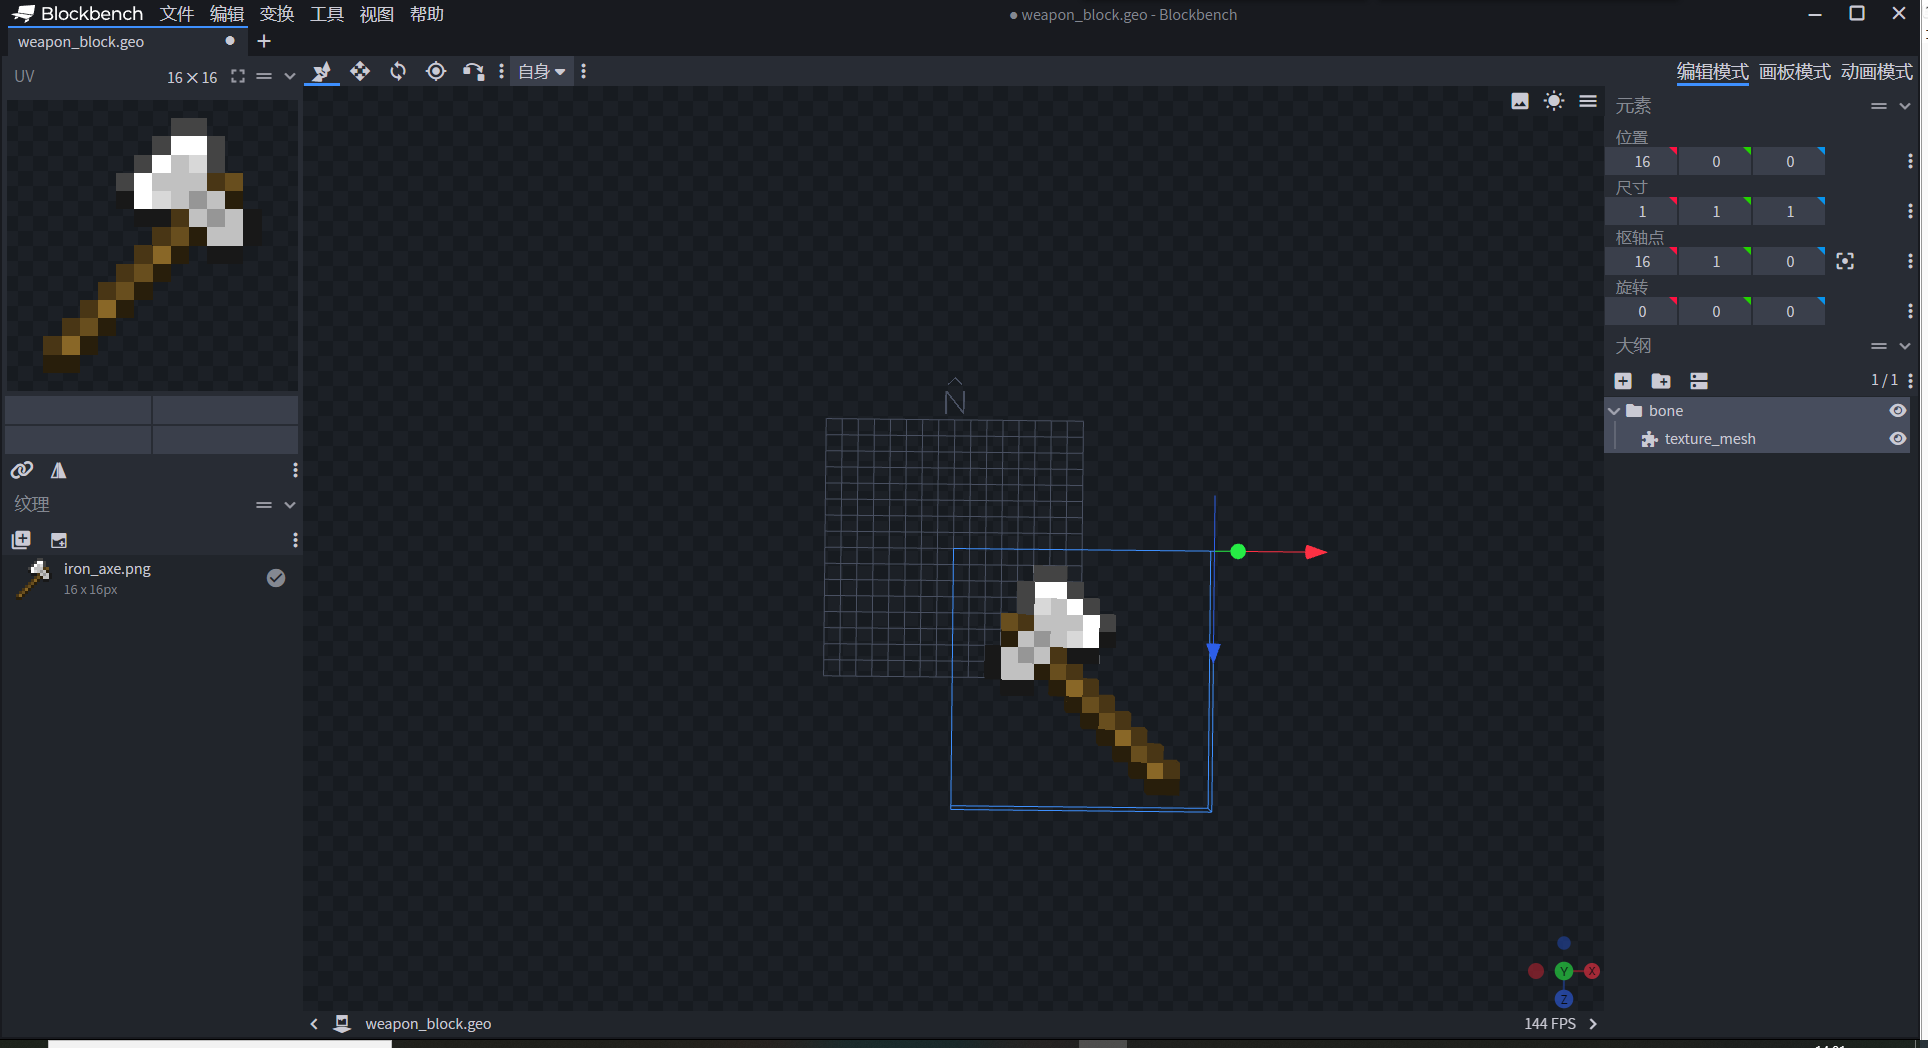Collapse the 纹理 textures panel
The width and height of the screenshot is (1928, 1048).
click(x=290, y=505)
